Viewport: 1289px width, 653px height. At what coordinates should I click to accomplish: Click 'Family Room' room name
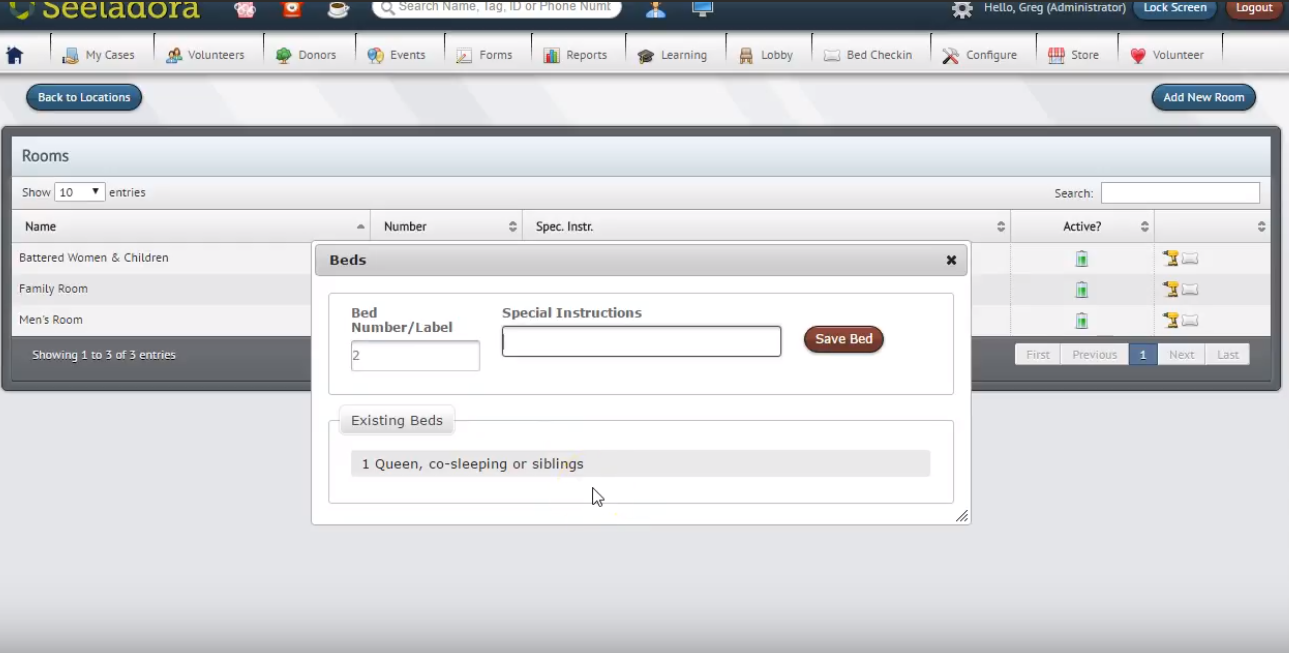[x=53, y=289]
